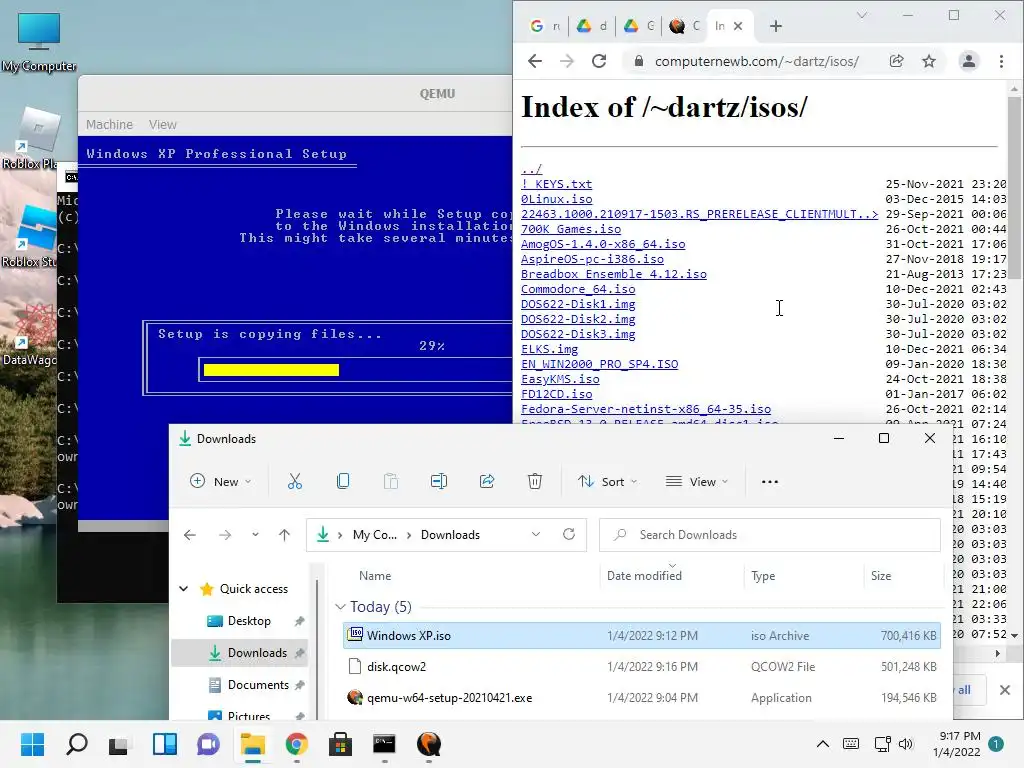Screen dimensions: 1024x768
Task: Select the My Computer desktop icon
Action: 39,42
